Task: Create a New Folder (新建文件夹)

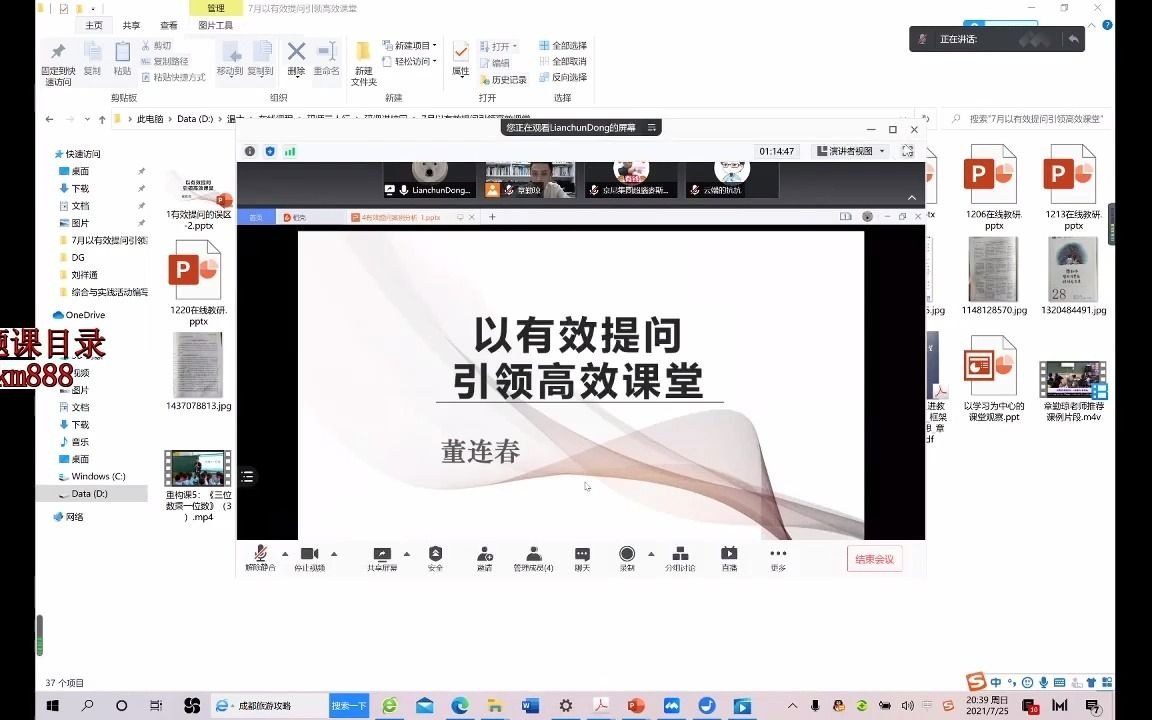Action: tap(364, 63)
